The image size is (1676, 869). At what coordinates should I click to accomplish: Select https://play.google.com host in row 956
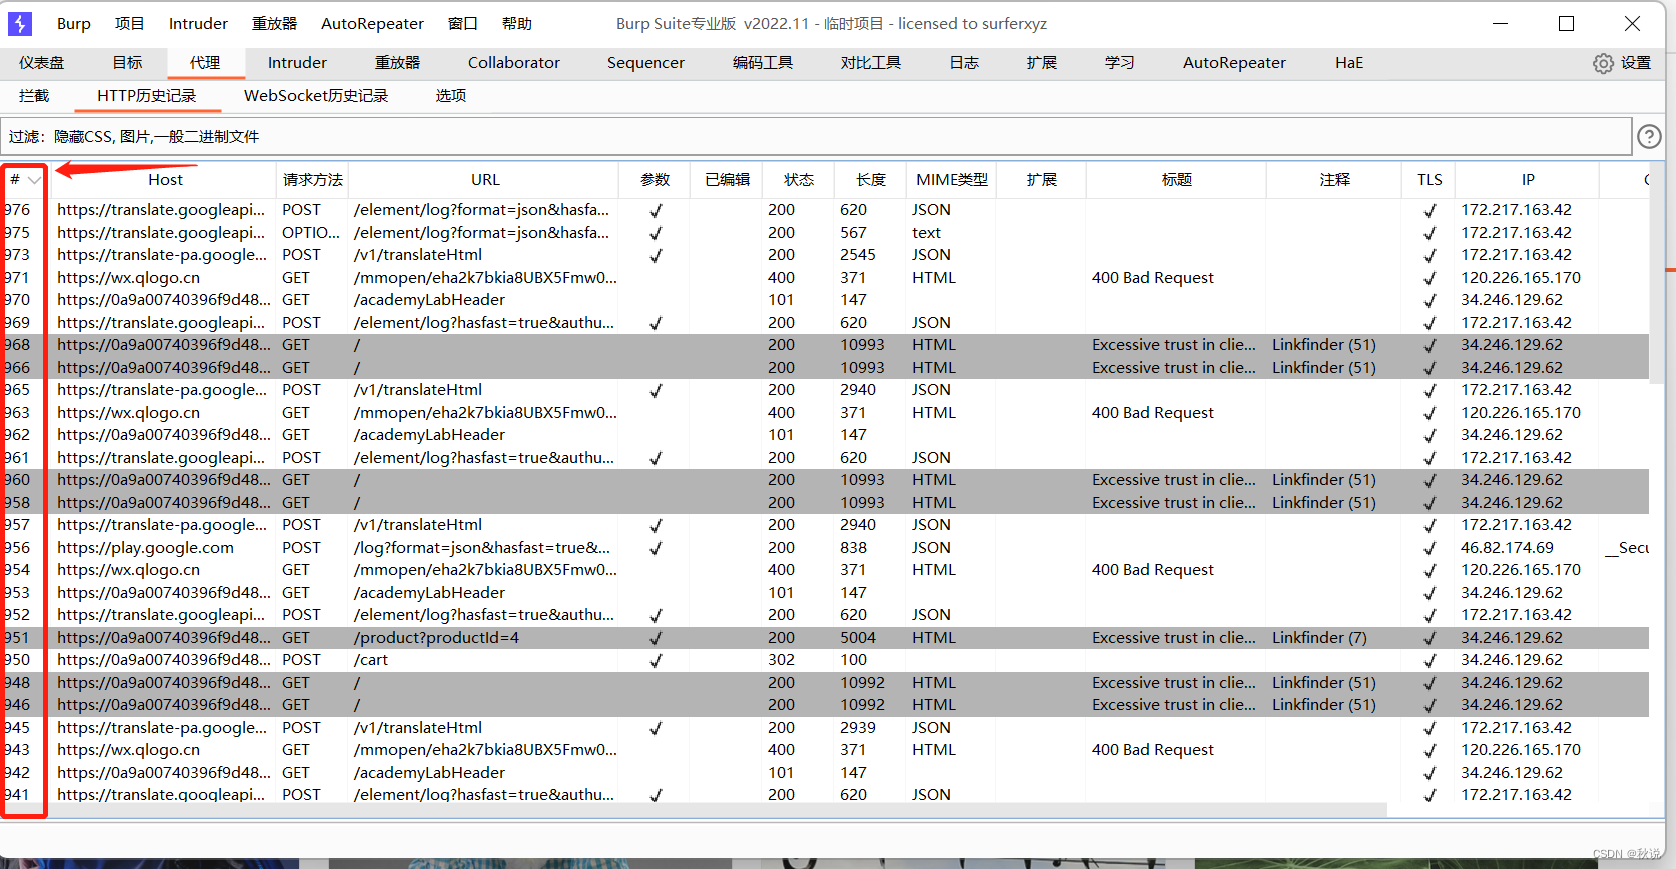(x=145, y=548)
